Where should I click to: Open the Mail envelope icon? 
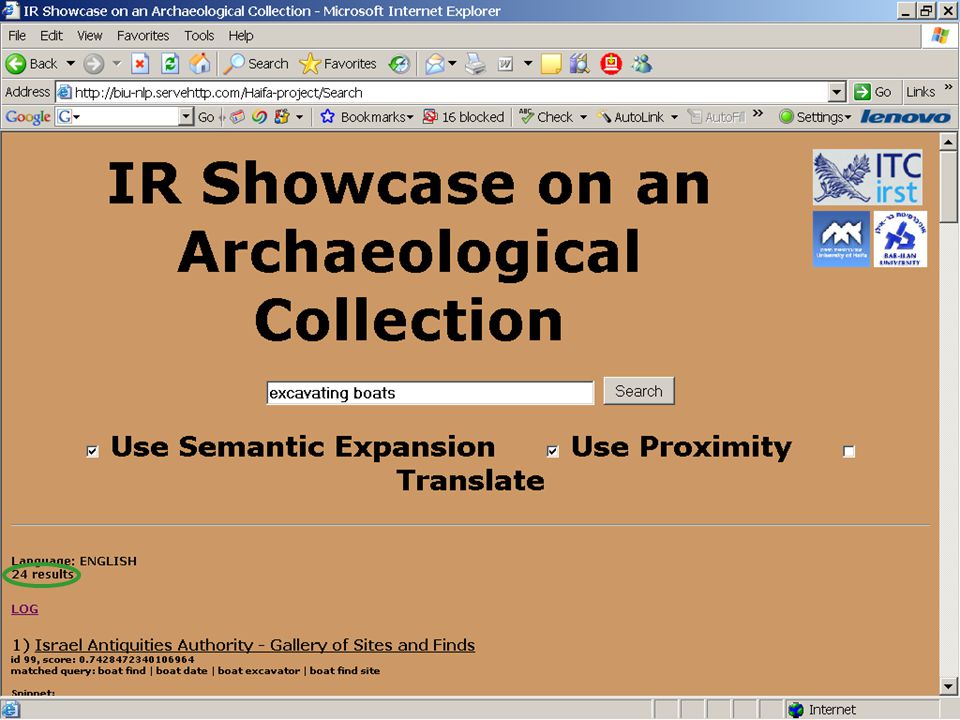point(435,64)
